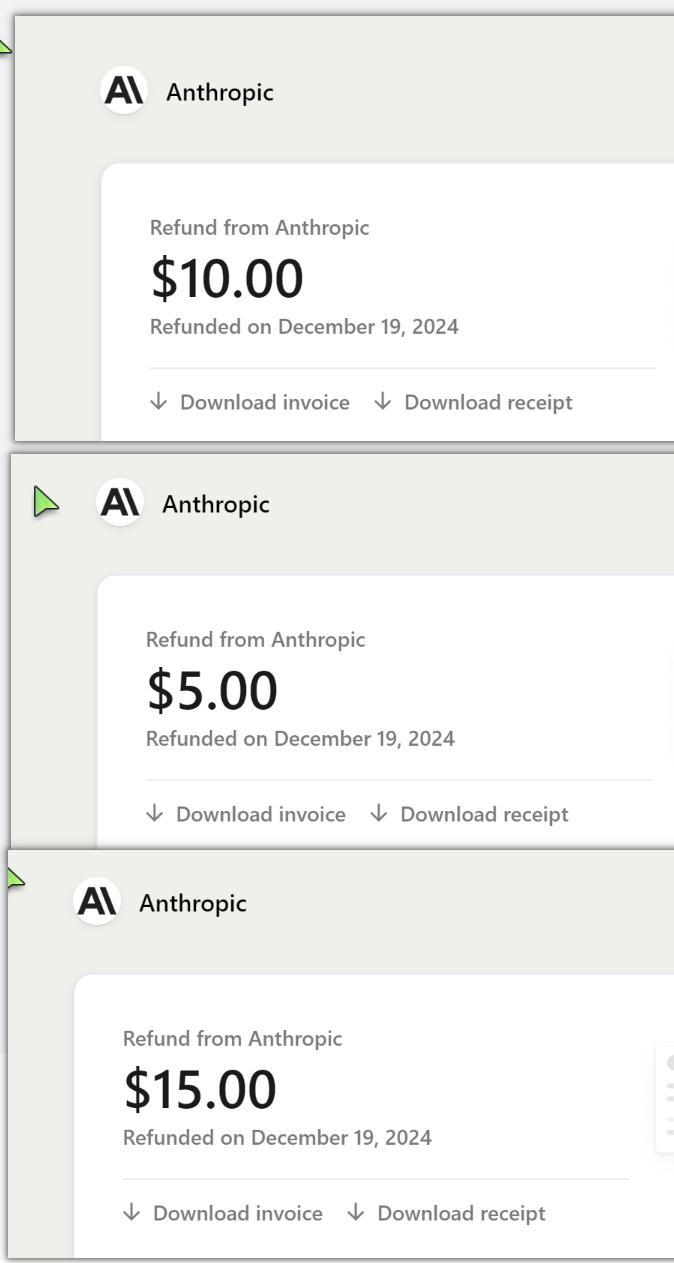
Task: Click the Anthropic logo above the $5.00 refund
Action: tap(118, 504)
